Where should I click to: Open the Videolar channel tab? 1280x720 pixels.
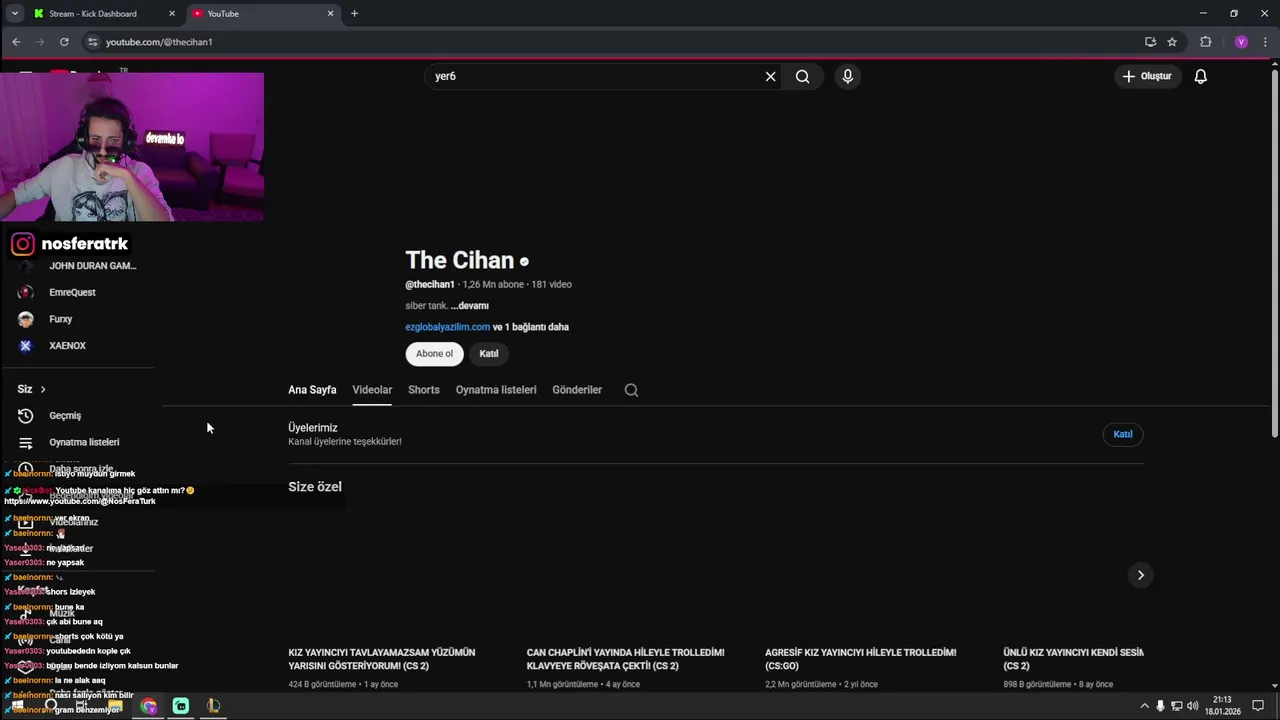(372, 390)
